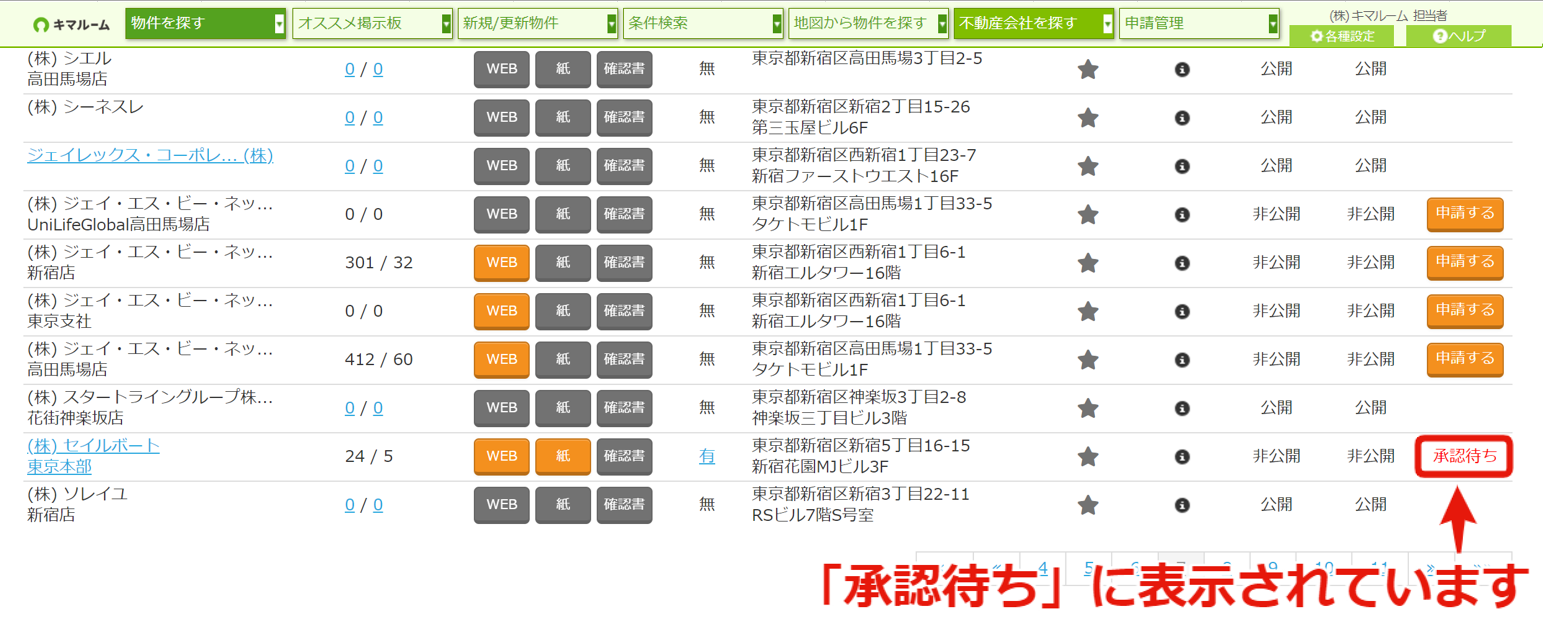The image size is (1543, 638).
Task: Open (株) セイルボート 東京本部 link
Action: [x=93, y=456]
